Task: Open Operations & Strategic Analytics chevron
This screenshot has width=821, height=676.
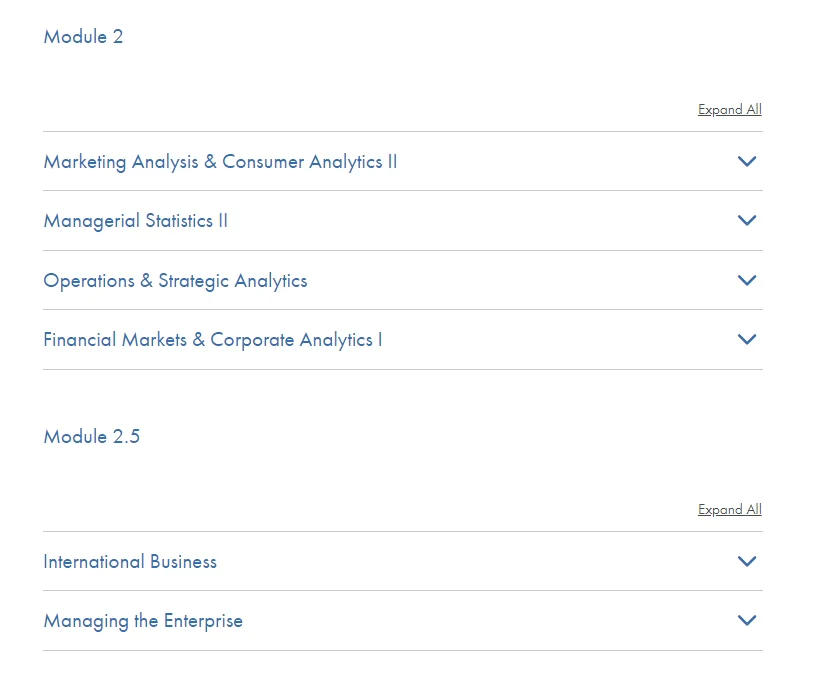Action: click(x=746, y=280)
